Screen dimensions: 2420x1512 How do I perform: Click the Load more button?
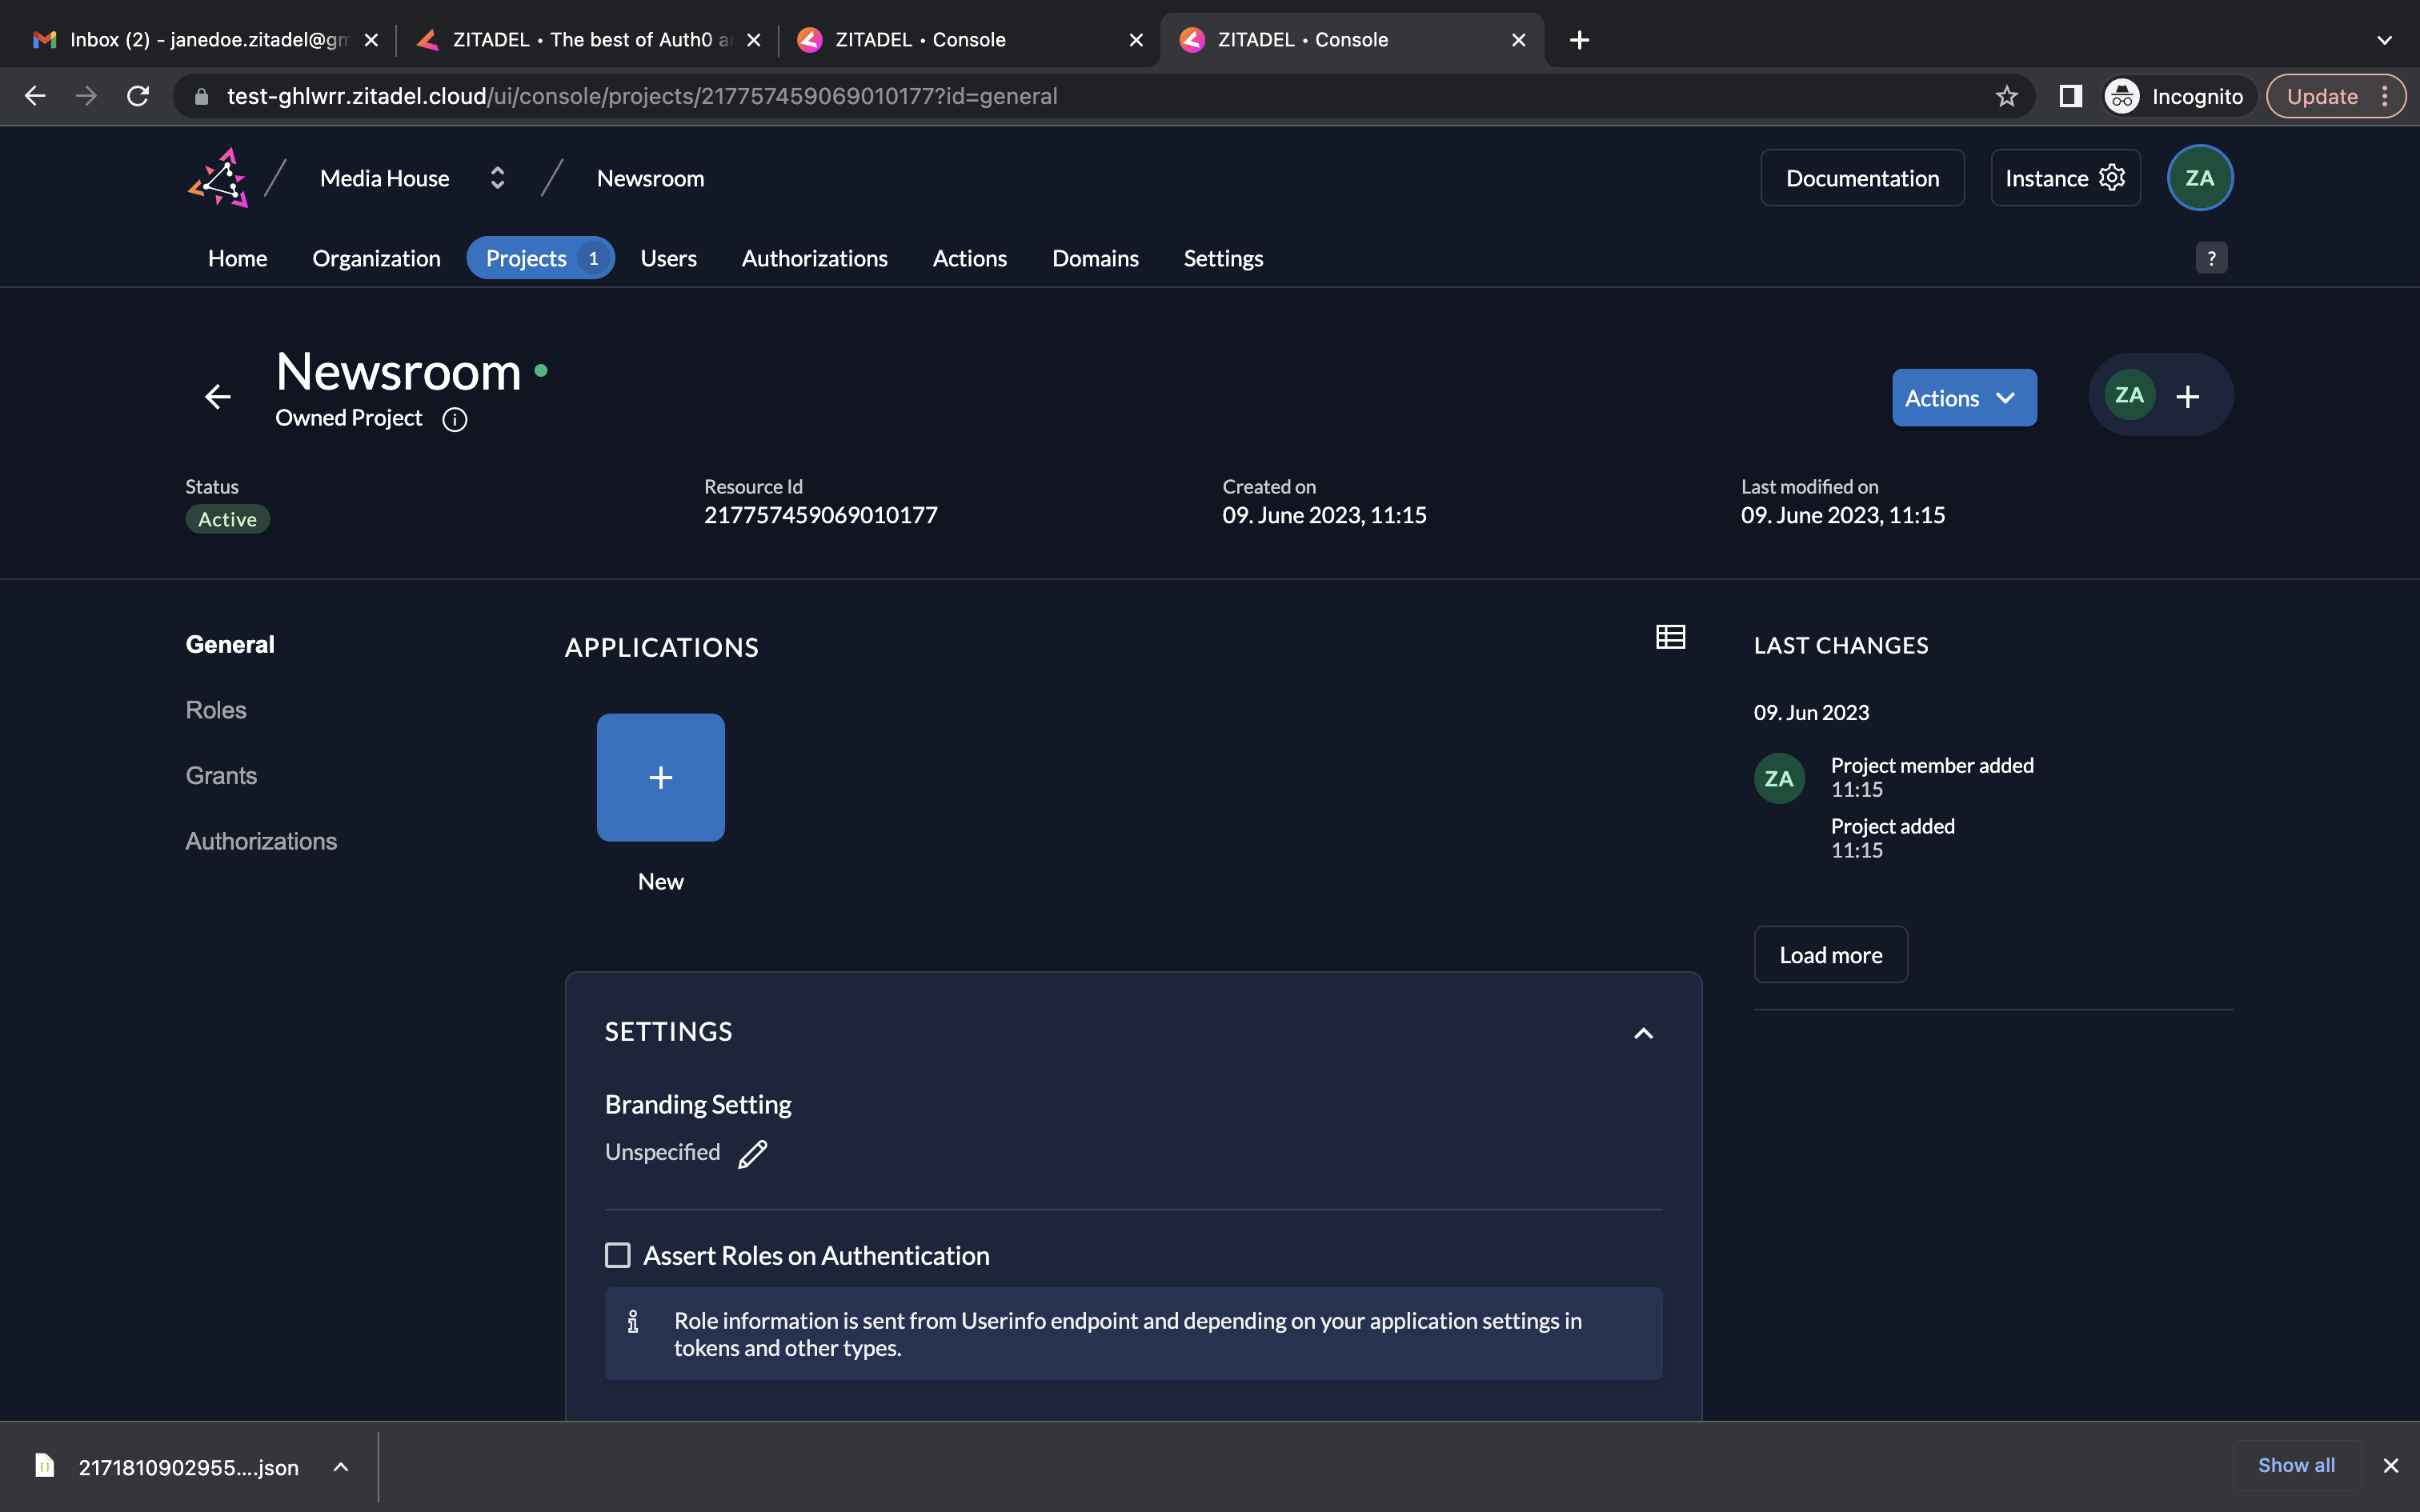pyautogui.click(x=1830, y=955)
